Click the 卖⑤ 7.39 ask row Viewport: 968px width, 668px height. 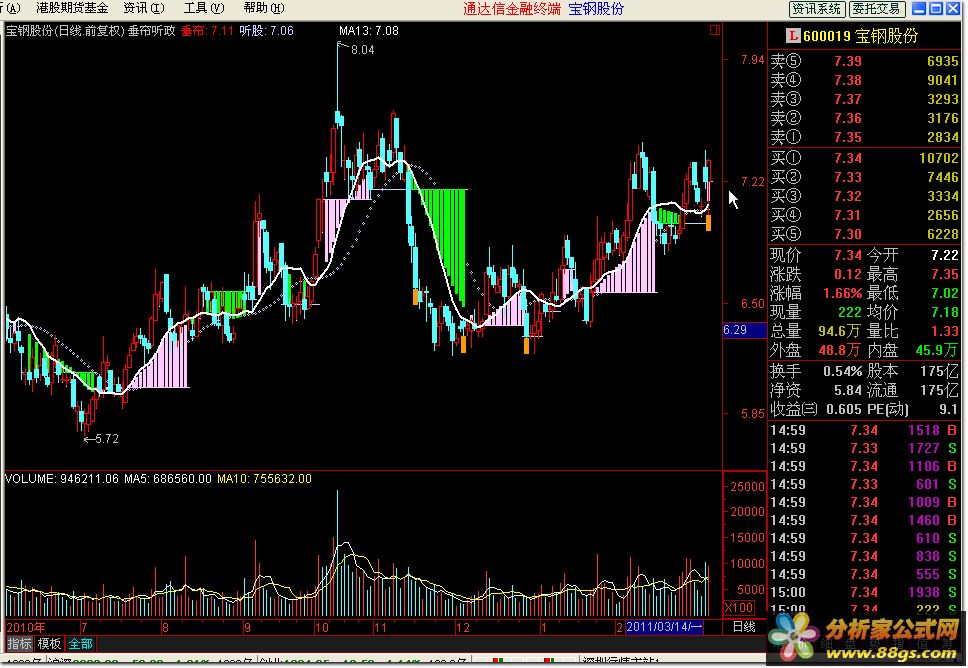point(864,61)
